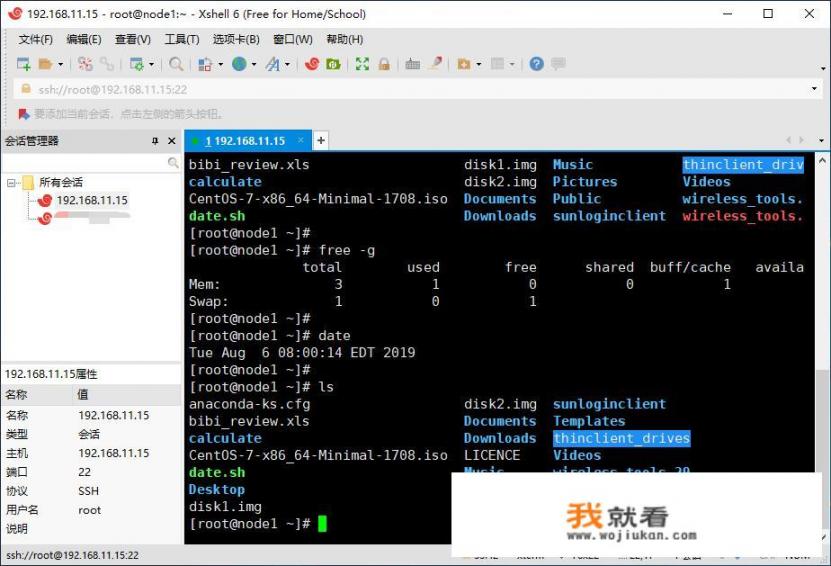The width and height of the screenshot is (831, 566).
Task: Open the 窗口(W) menu
Action: coord(293,39)
